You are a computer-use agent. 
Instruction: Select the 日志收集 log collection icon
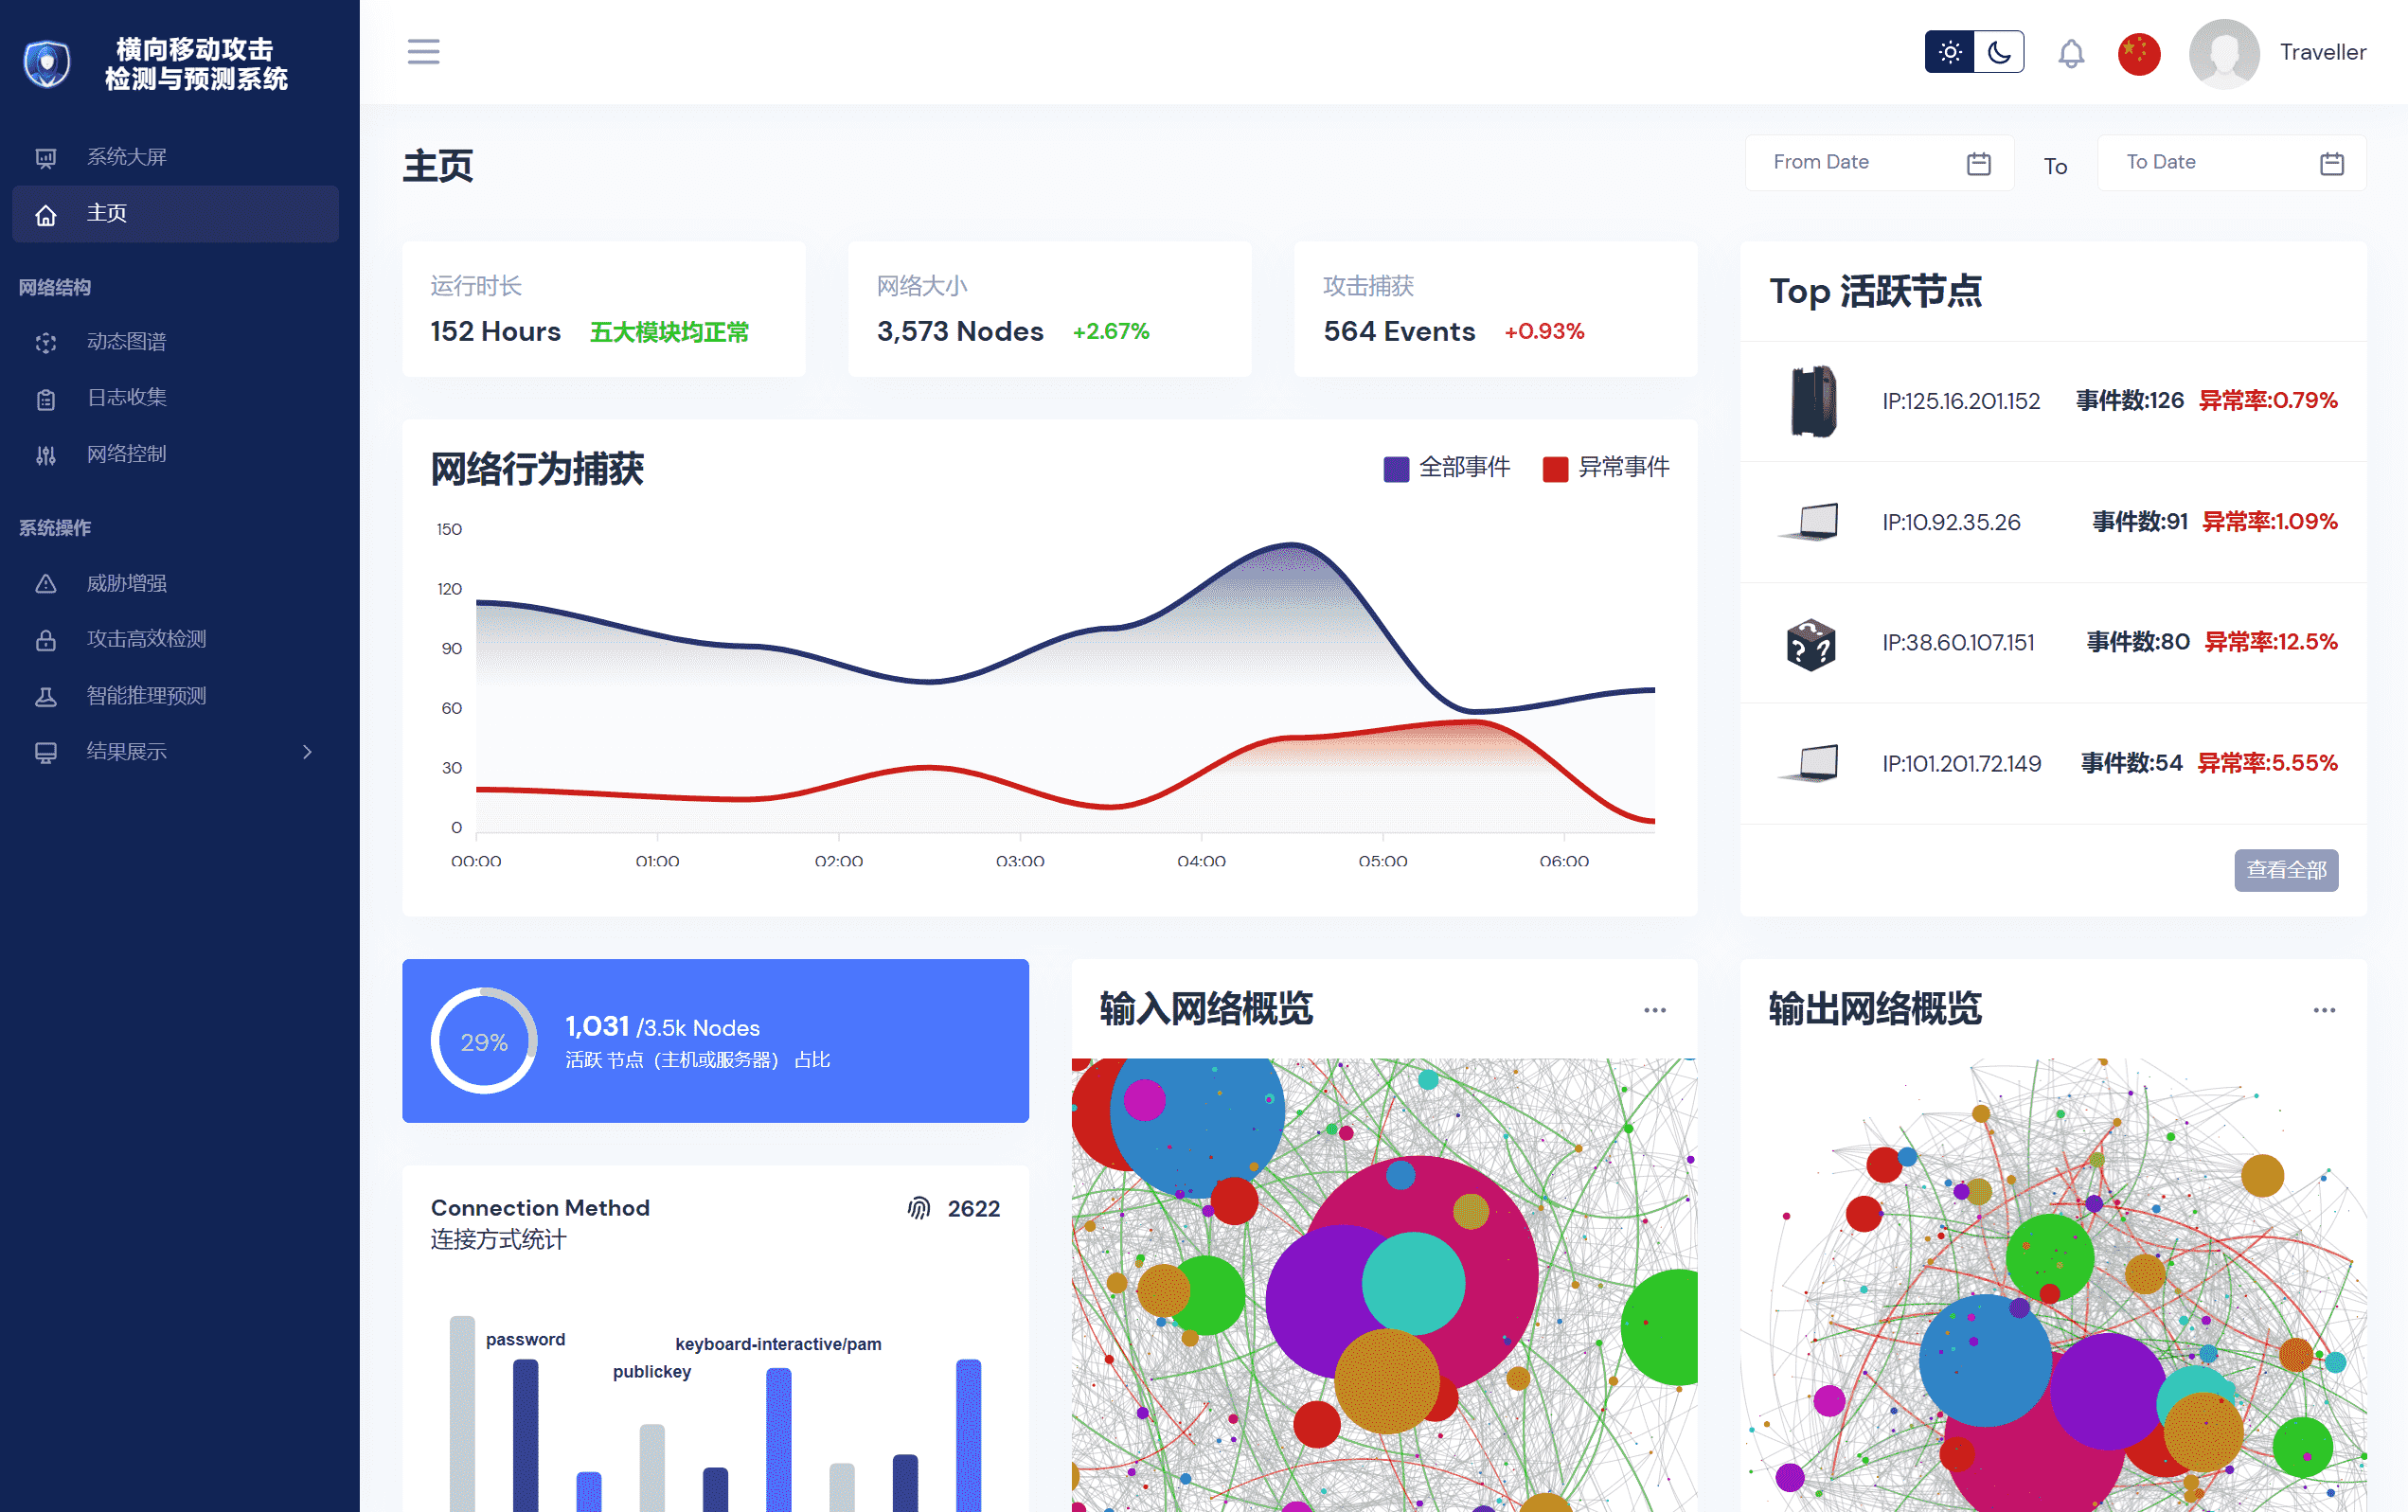click(45, 397)
